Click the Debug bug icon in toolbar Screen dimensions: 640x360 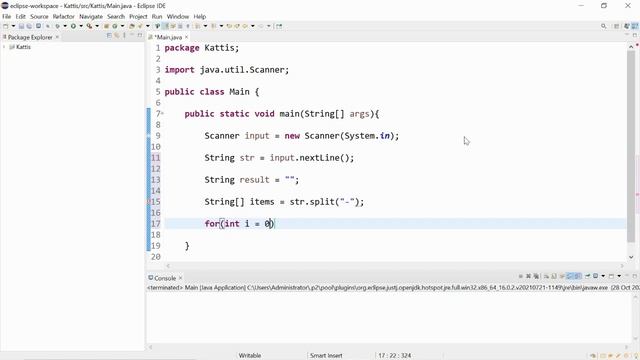tap(57, 26)
